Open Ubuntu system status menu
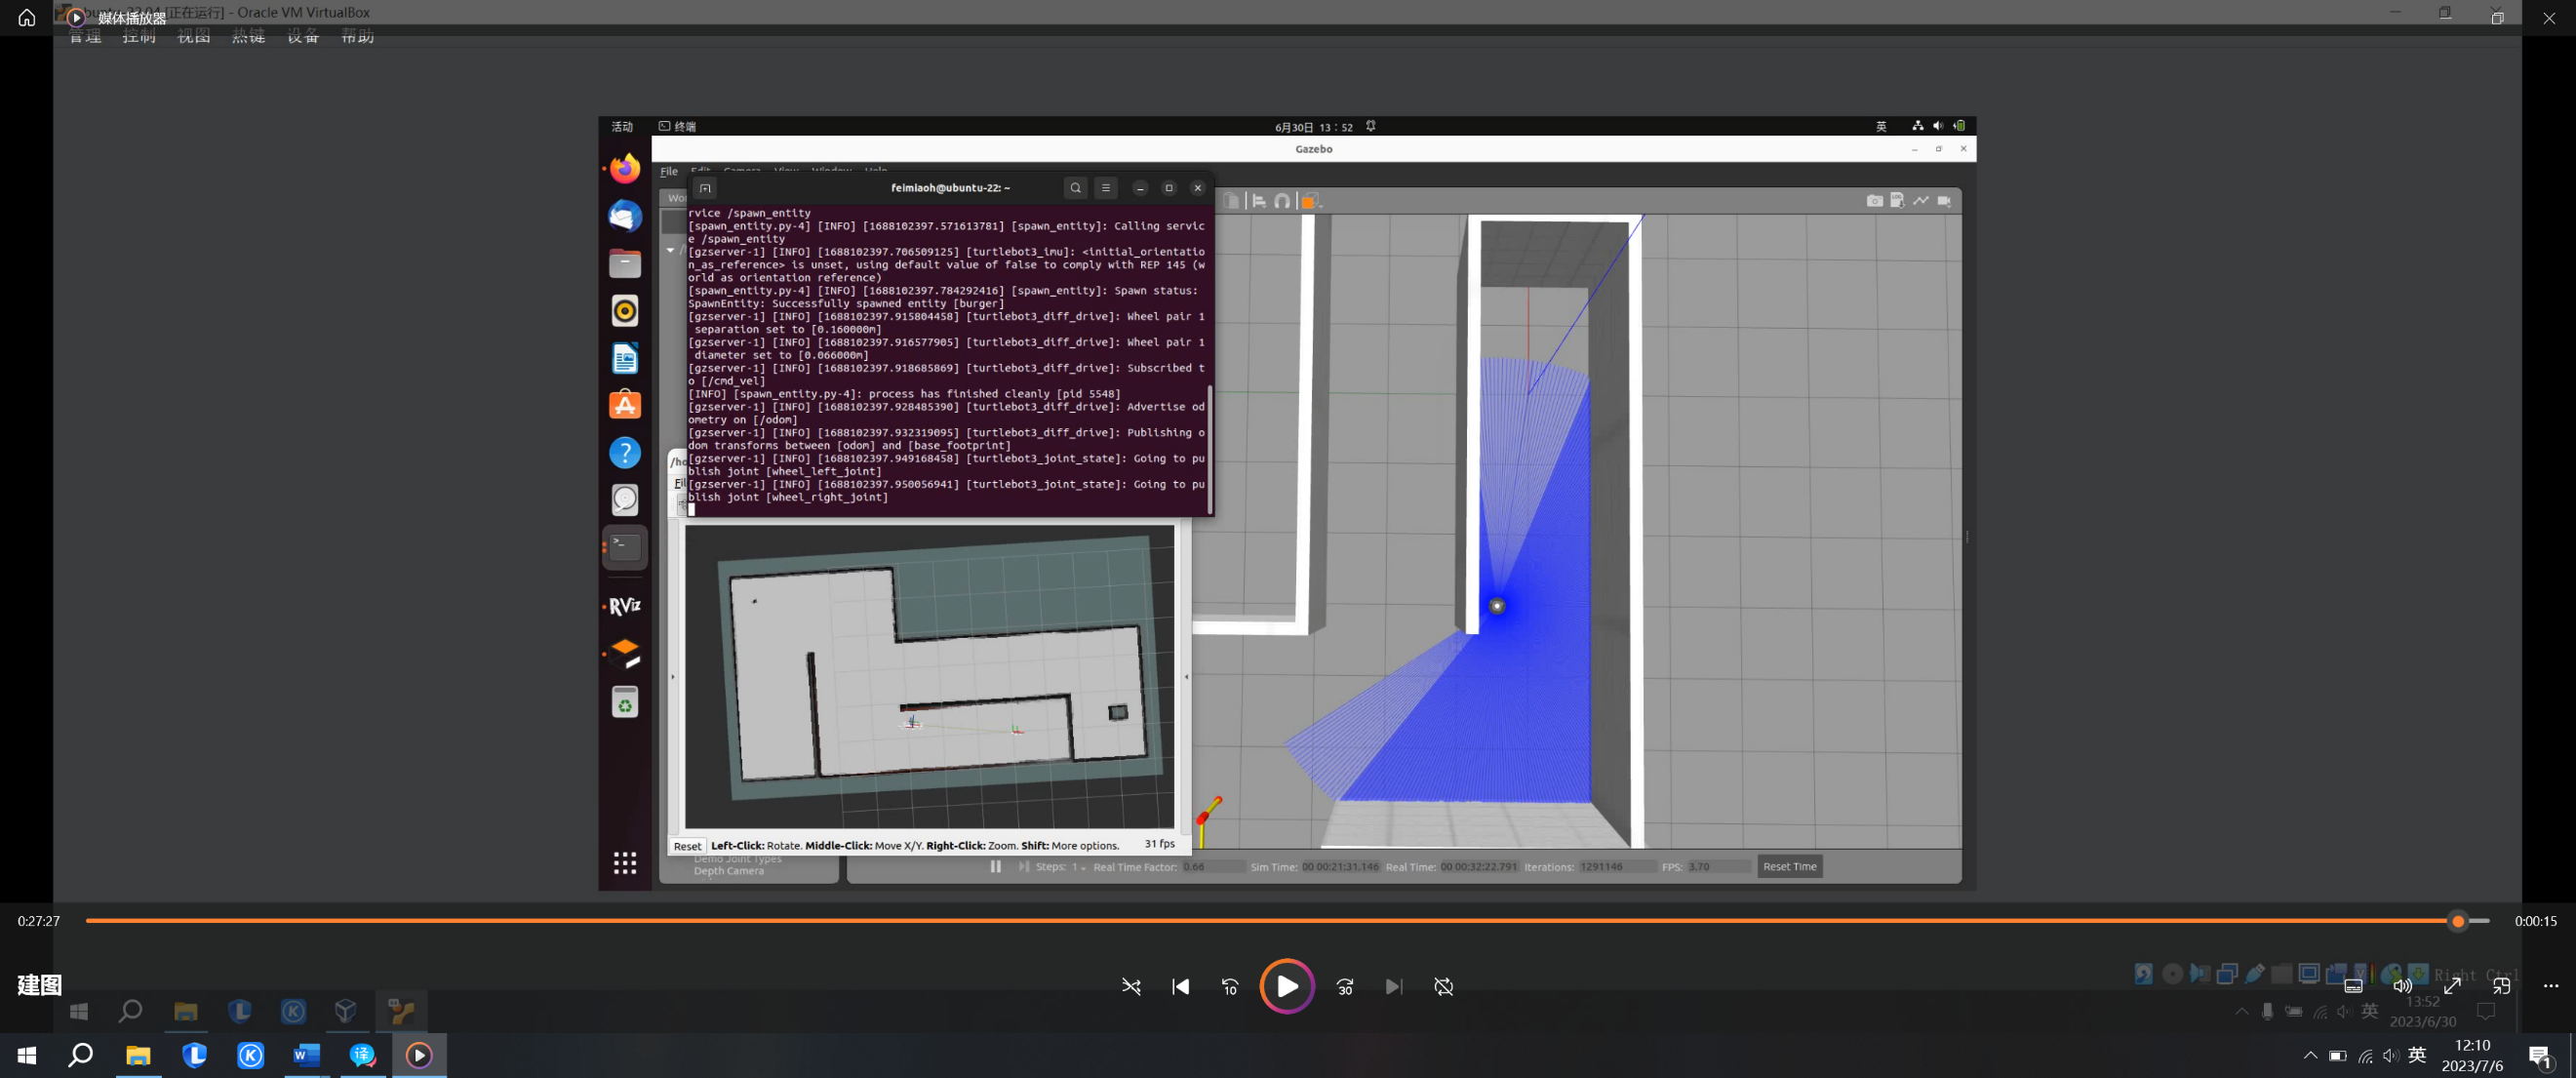Viewport: 2576px width, 1078px height. tap(1938, 126)
